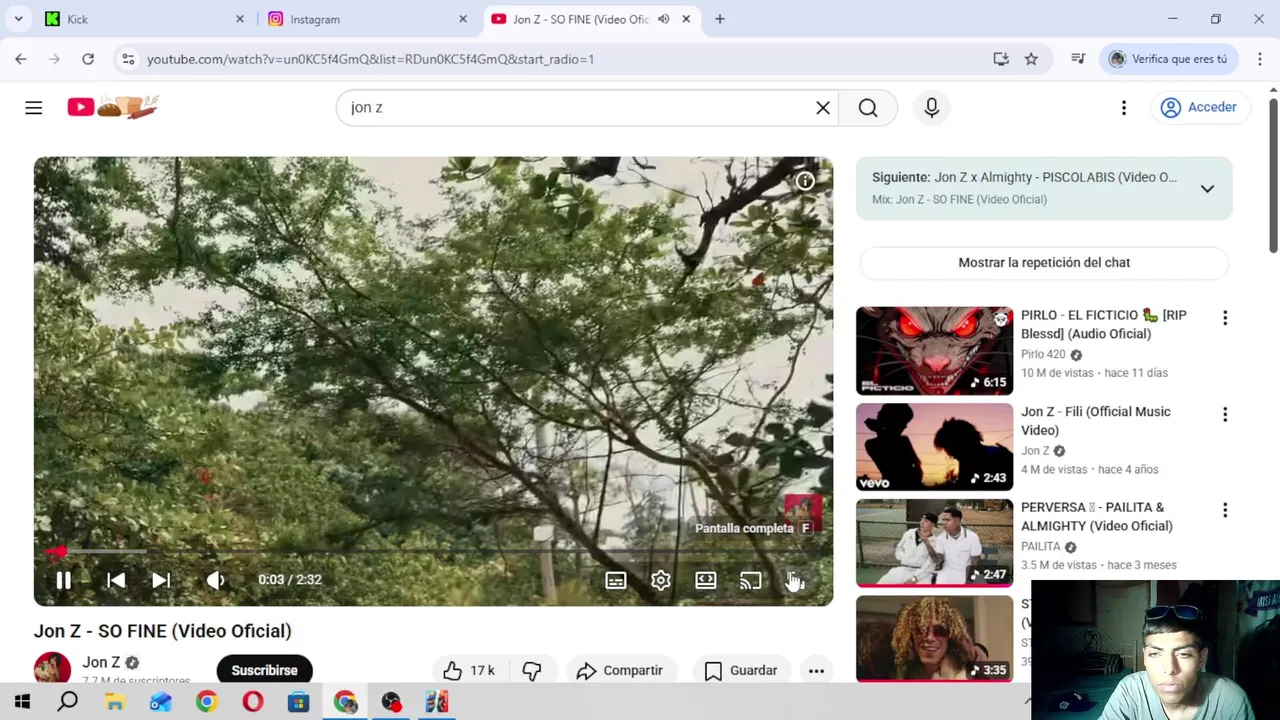Open media controls icon in toolbar

(x=1078, y=59)
